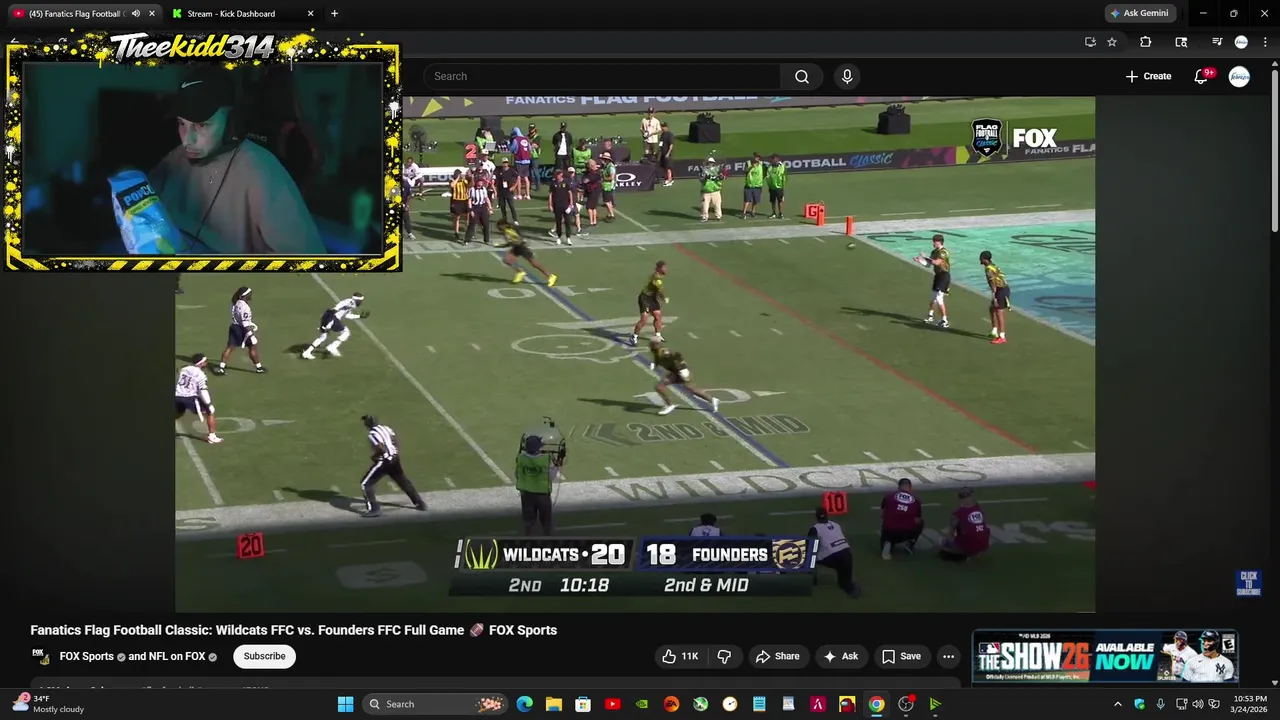
Task: Dislike the video with thumbs-down
Action: click(x=725, y=656)
